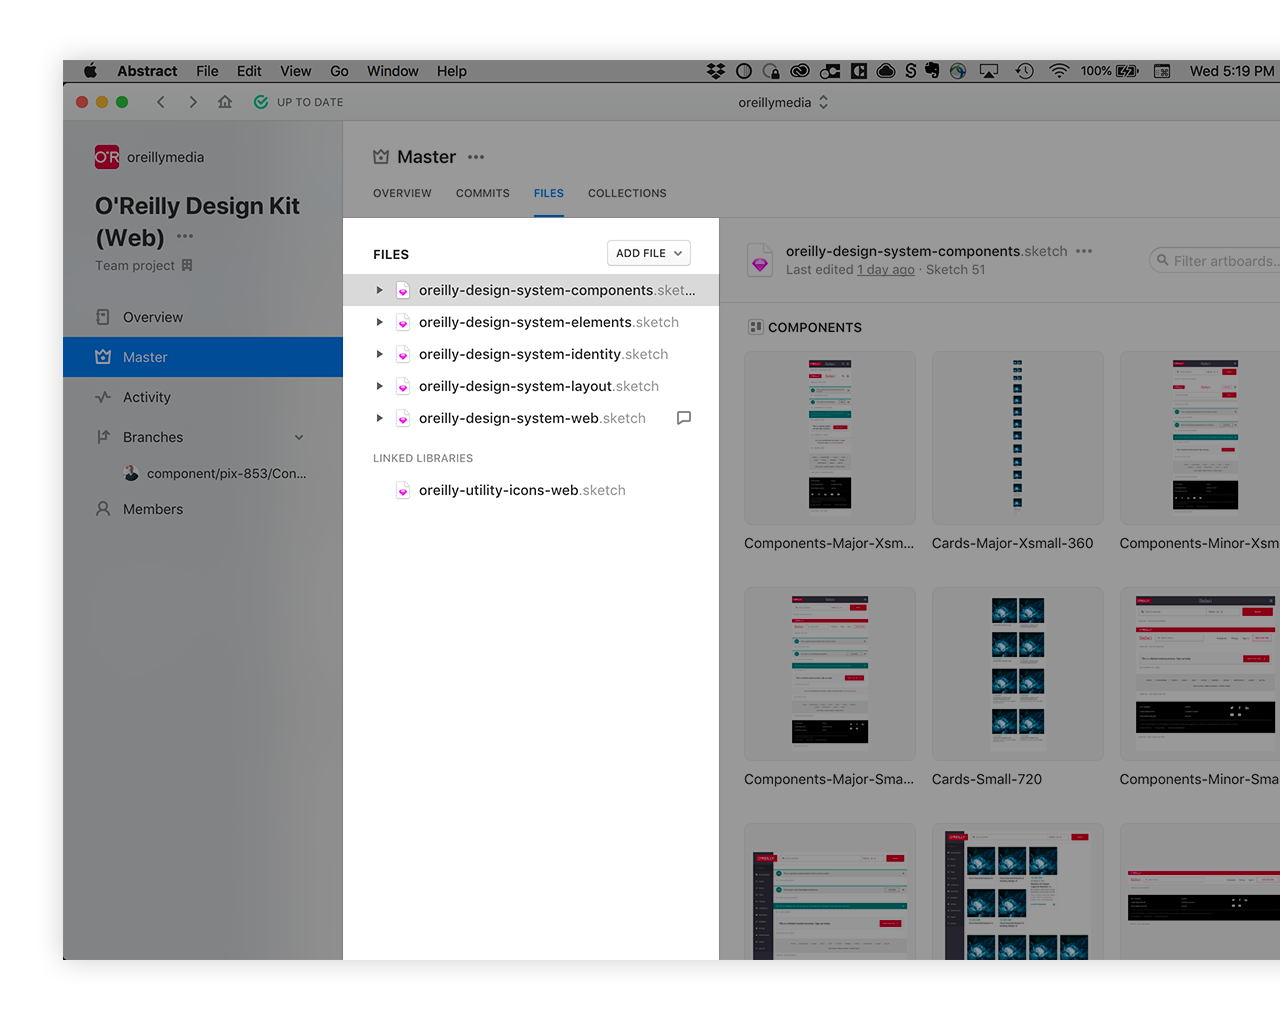Screen dimensions: 1280x1024
Task: Open Branches in the sidebar
Action: coord(153,437)
